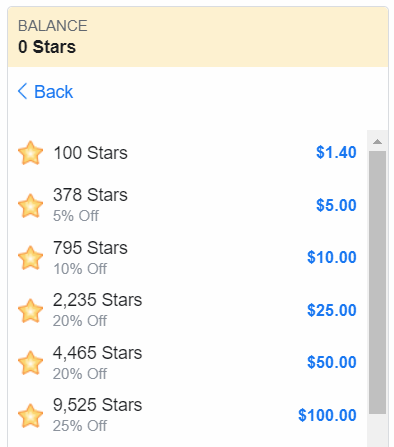Pick the $50.00 price

(332, 362)
